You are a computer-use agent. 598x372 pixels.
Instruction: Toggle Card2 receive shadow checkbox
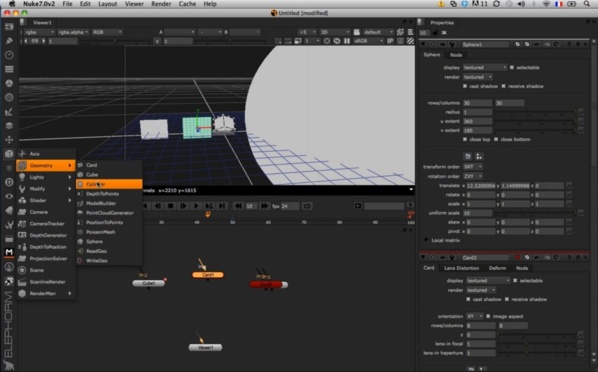pyautogui.click(x=507, y=299)
